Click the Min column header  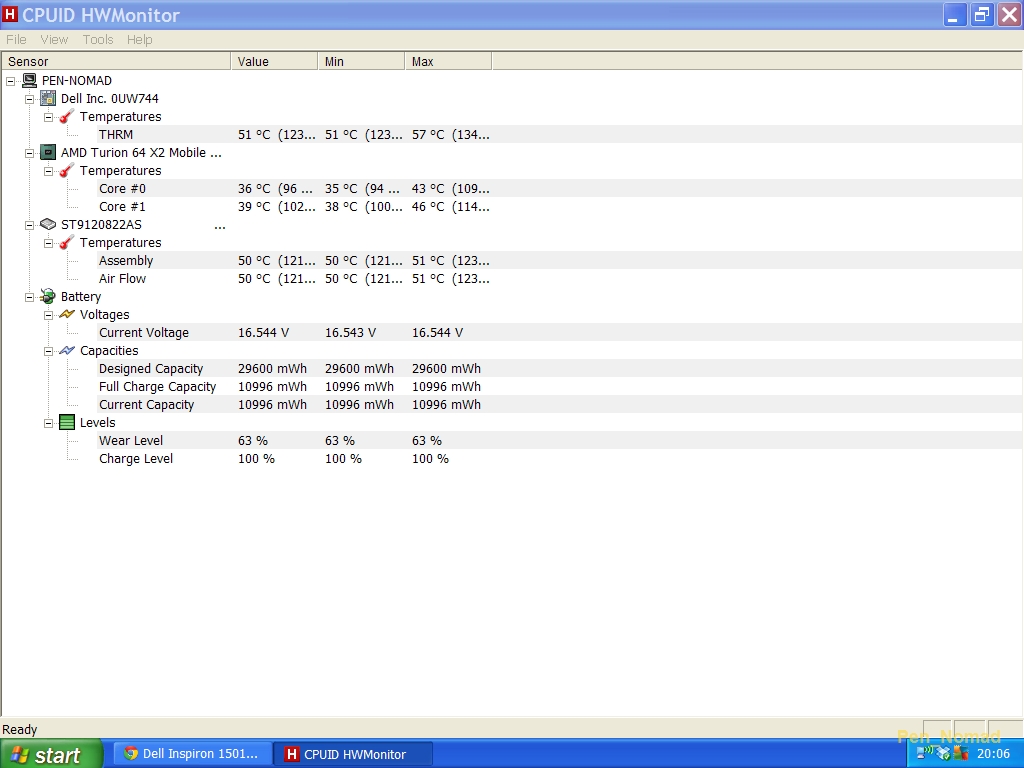[x=361, y=61]
